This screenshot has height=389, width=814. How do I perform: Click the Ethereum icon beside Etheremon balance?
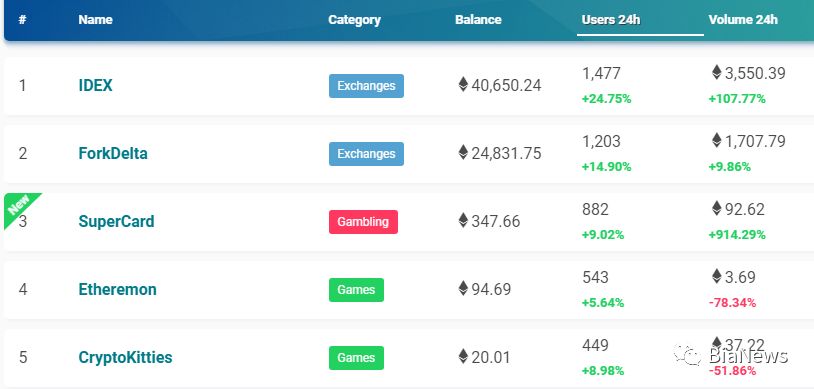tap(463, 288)
